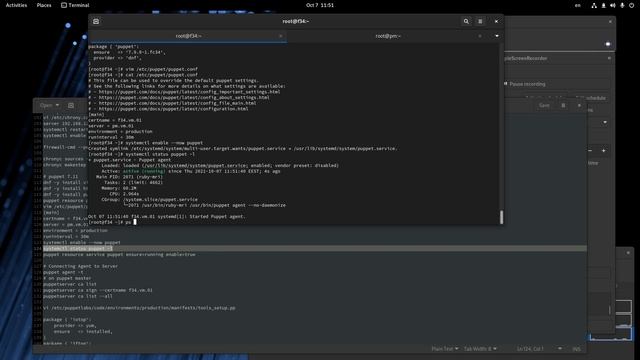The height and width of the screenshot is (360, 640).
Task: Click the new tab icon in Terminal header
Action: [x=96, y=21]
